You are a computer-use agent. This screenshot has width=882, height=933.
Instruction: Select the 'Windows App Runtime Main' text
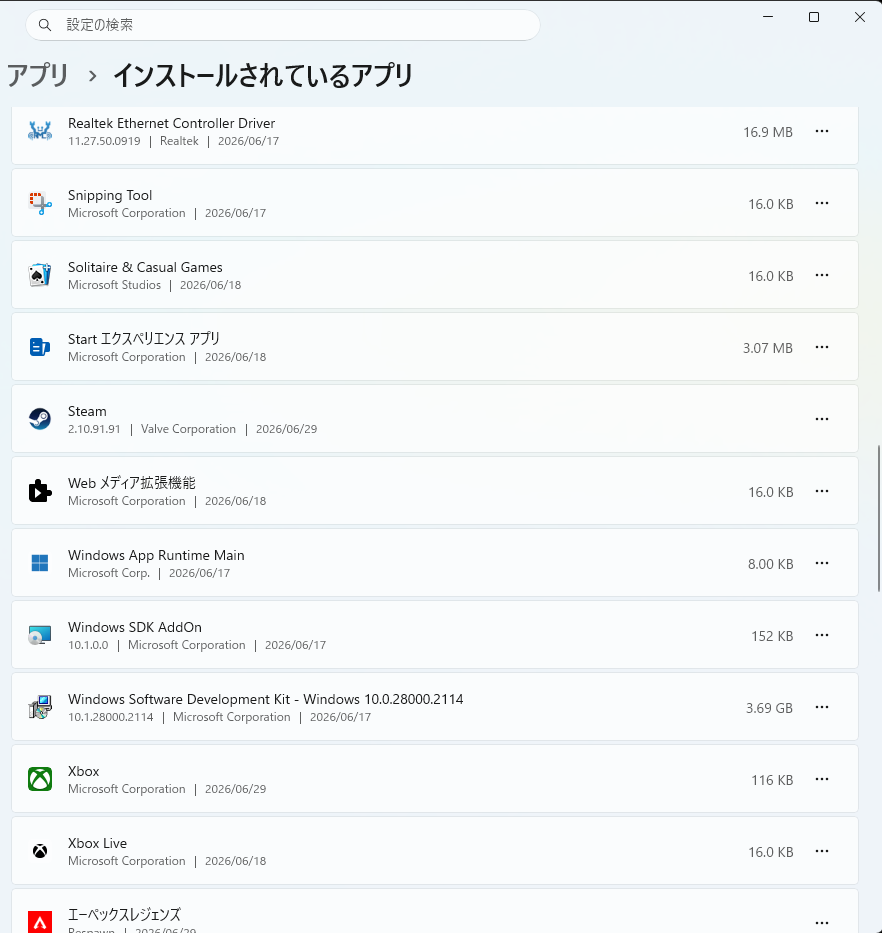coord(156,555)
